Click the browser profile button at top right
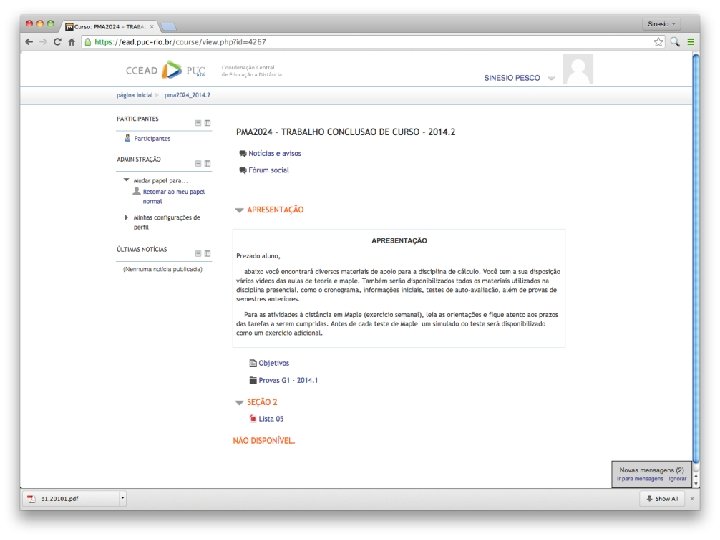720x540 pixels. coord(661,23)
